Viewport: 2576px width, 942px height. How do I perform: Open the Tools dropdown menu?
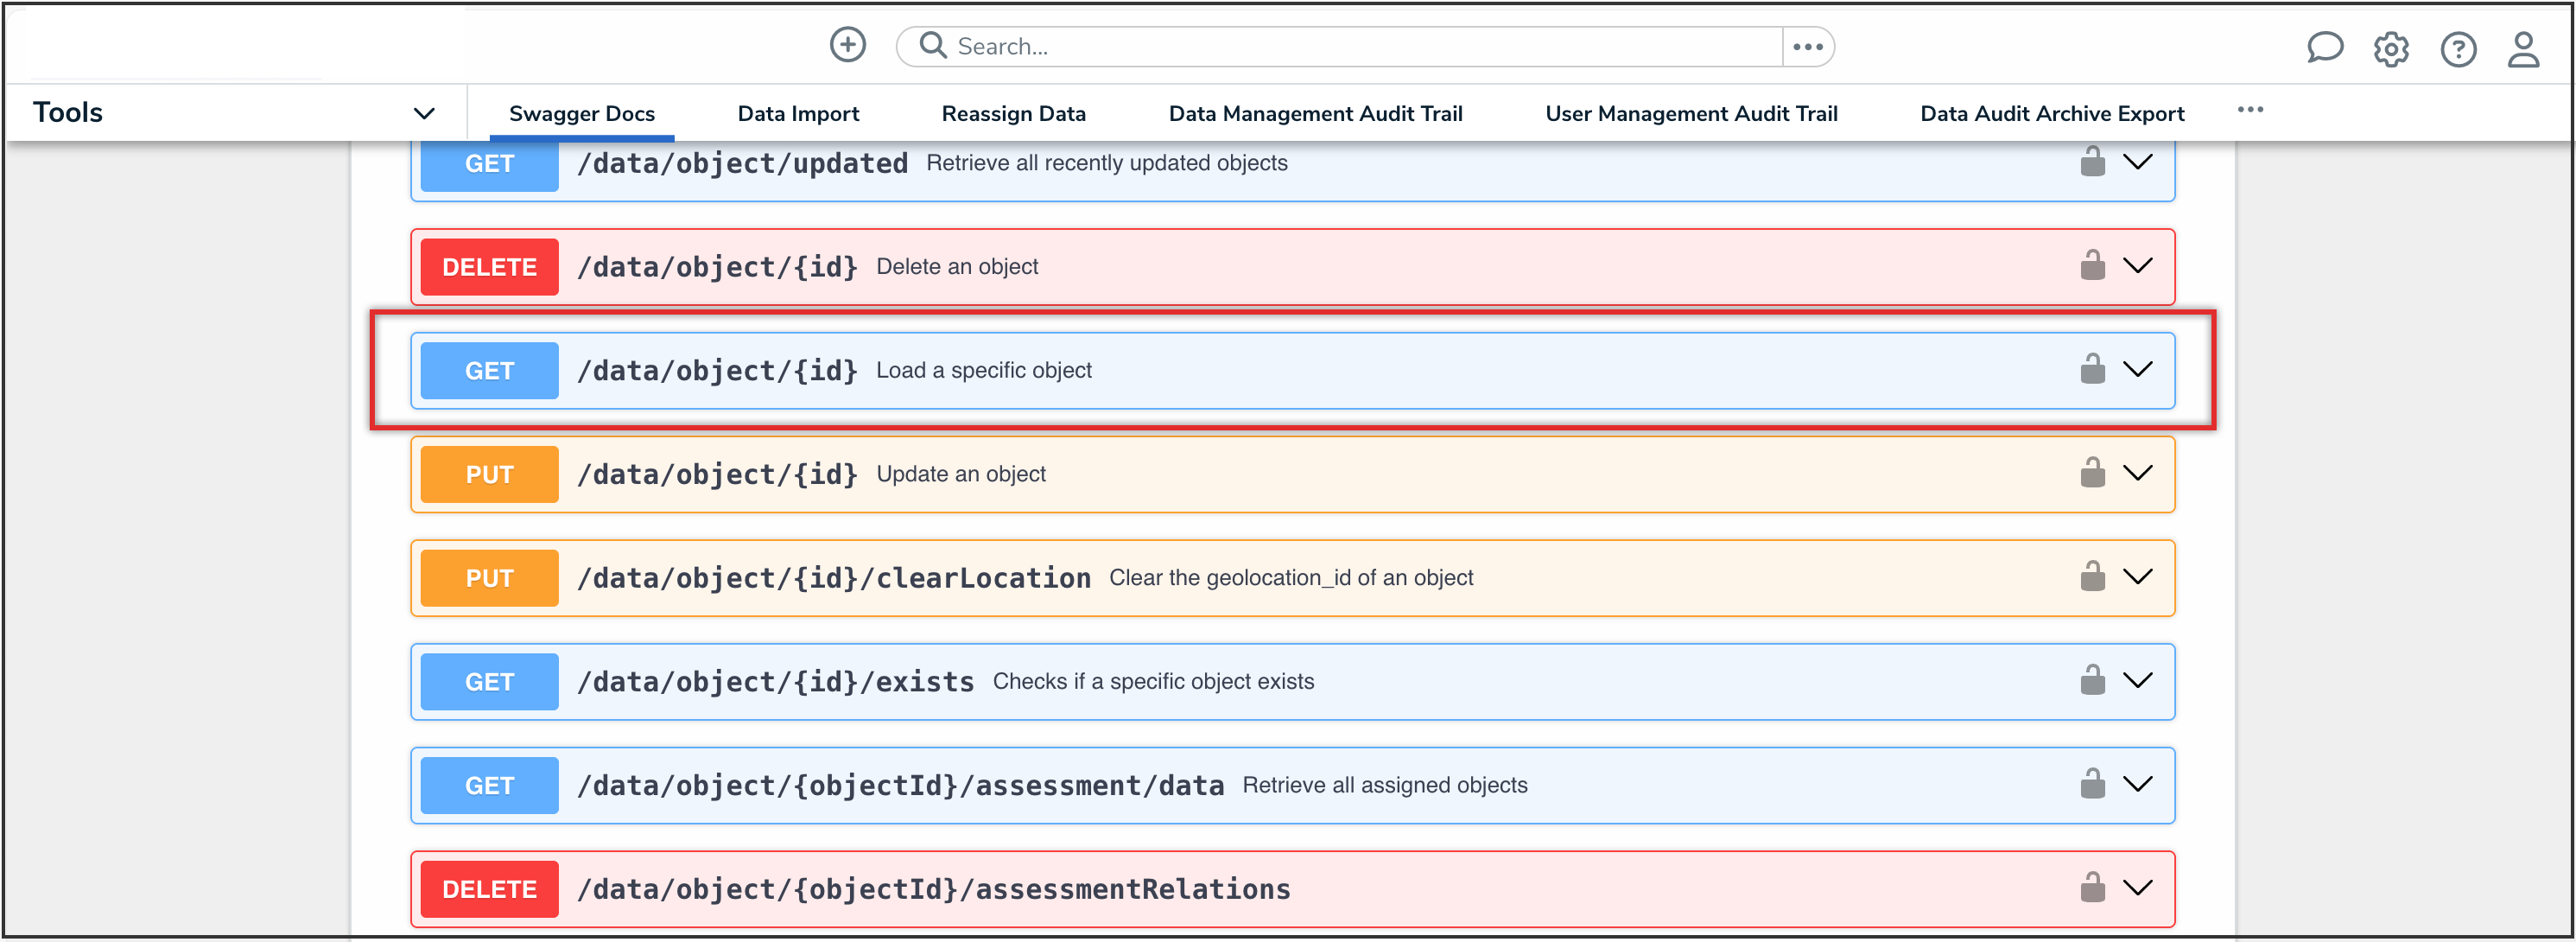[x=424, y=113]
